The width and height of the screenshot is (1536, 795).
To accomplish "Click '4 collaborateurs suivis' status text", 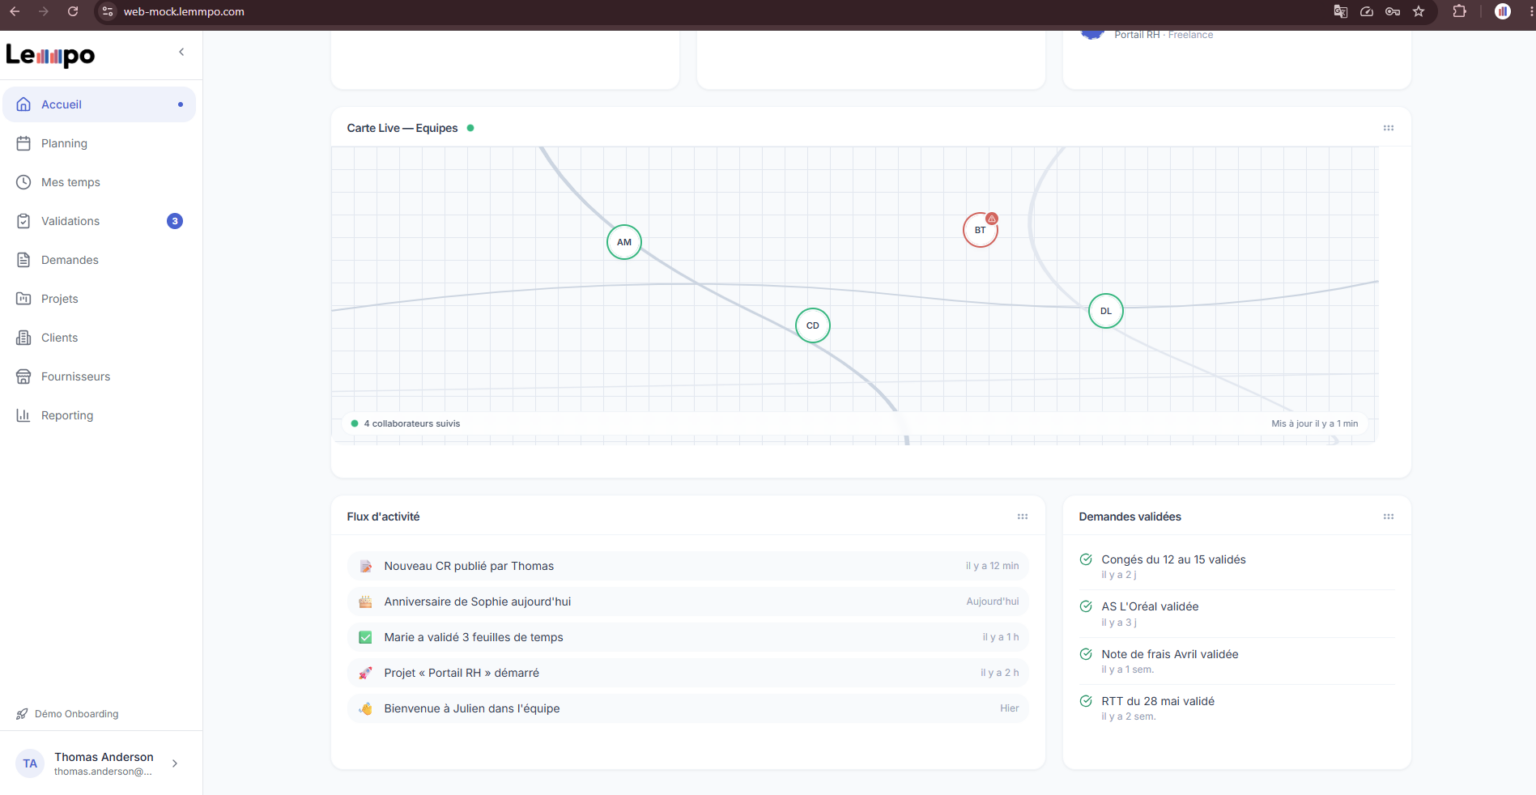I will pos(412,424).
